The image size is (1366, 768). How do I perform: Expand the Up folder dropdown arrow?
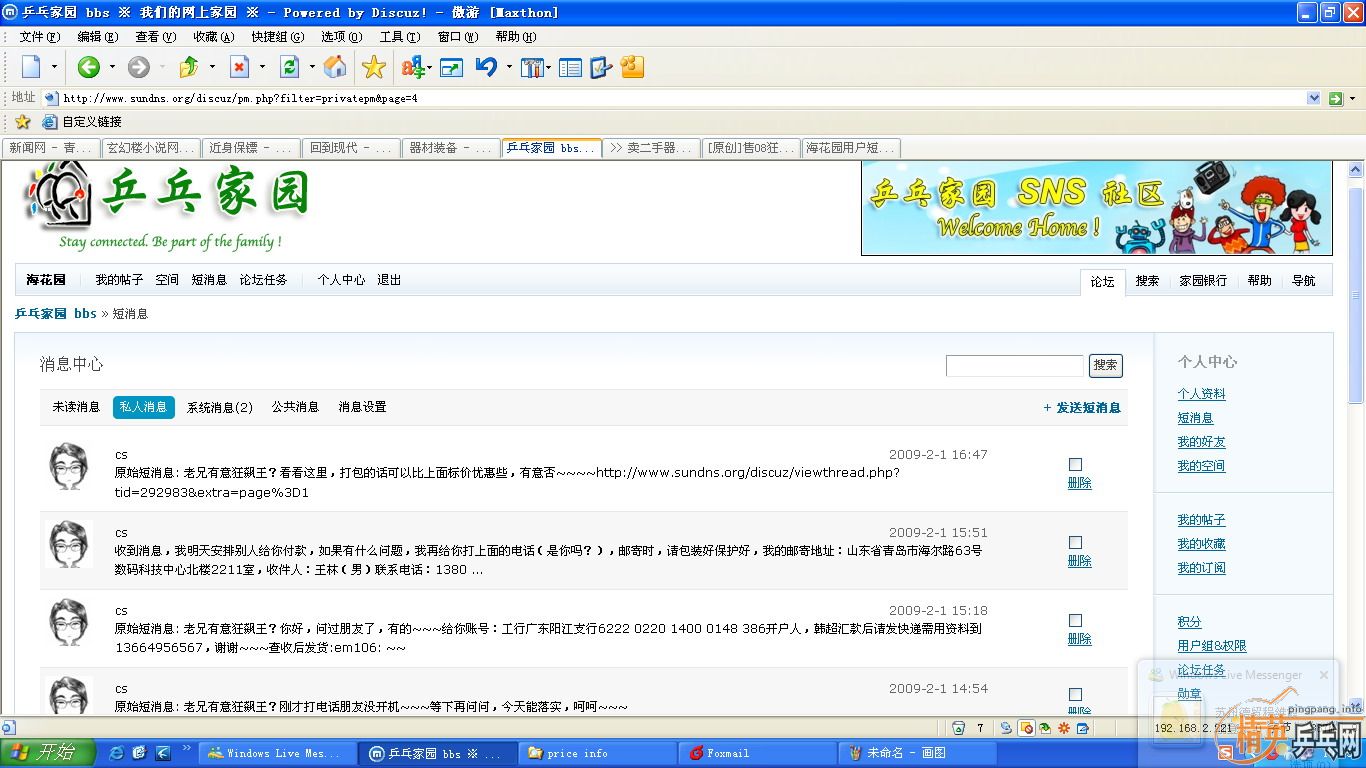click(212, 67)
